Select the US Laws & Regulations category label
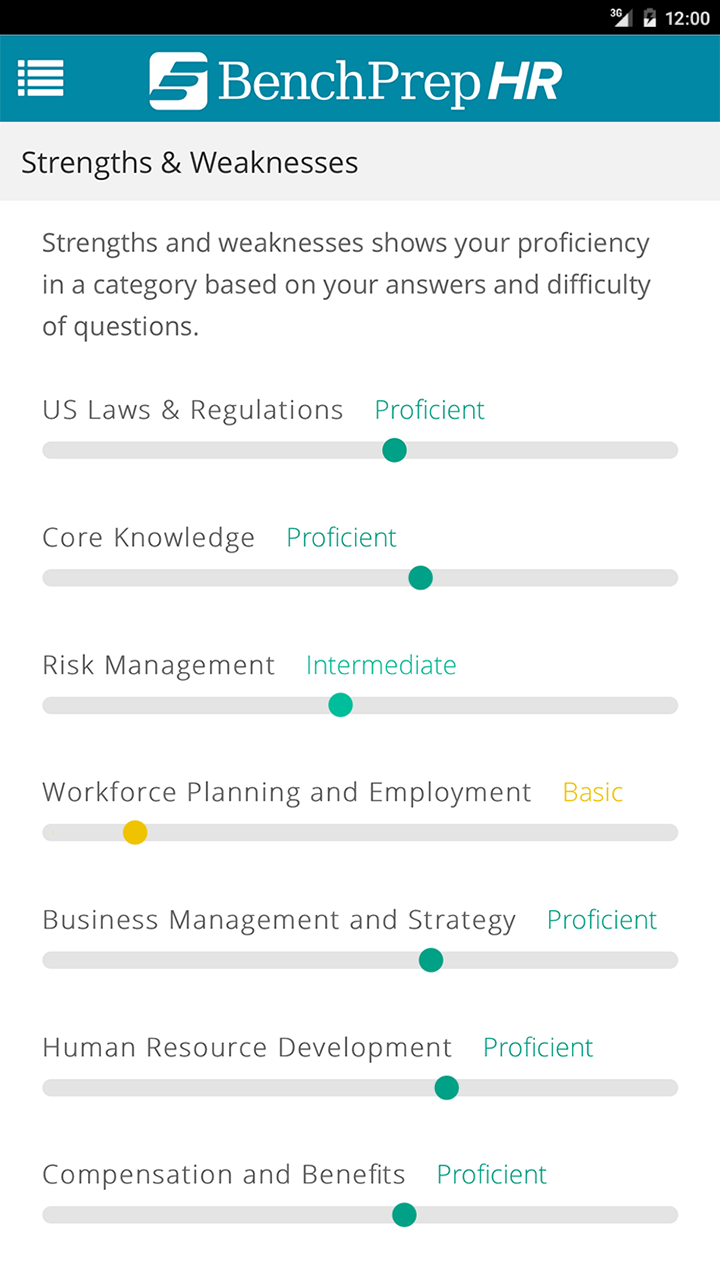Viewport: 720px width, 1280px height. (x=193, y=410)
